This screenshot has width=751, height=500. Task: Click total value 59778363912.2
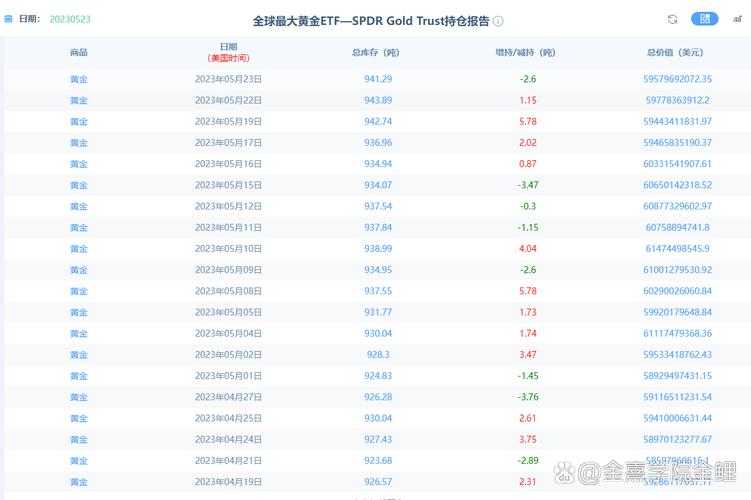(x=677, y=101)
